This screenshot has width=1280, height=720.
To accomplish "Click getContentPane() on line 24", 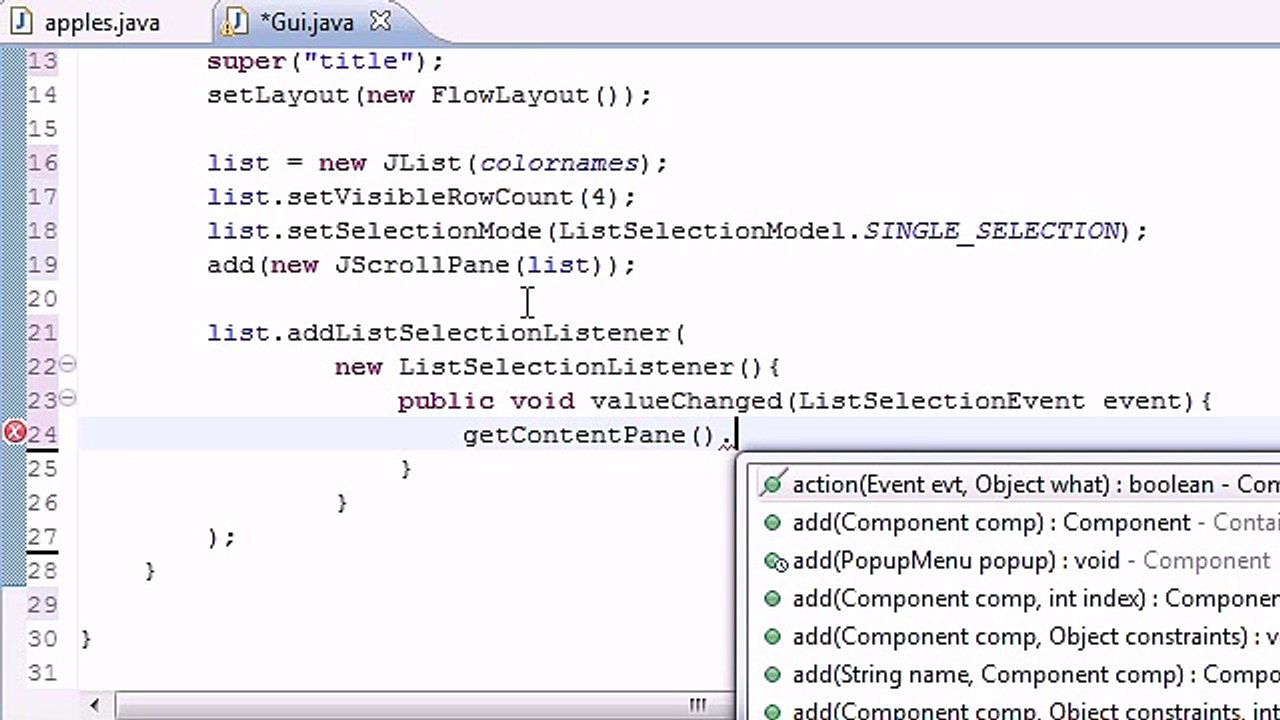I will coord(589,435).
